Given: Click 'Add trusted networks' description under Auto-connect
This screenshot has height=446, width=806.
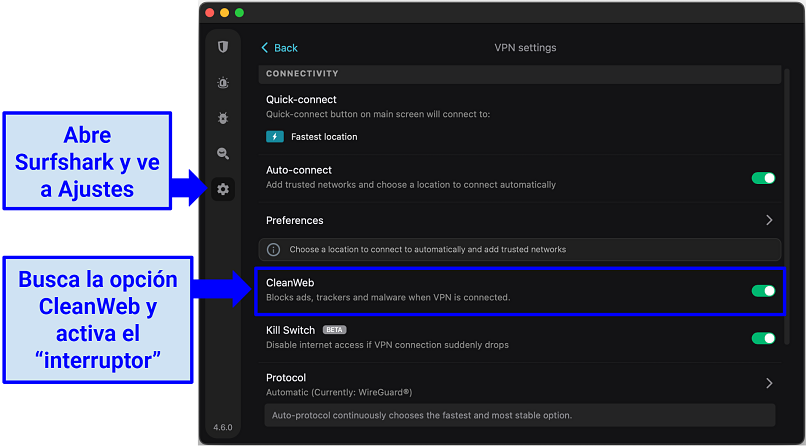Looking at the screenshot, I should point(411,185).
